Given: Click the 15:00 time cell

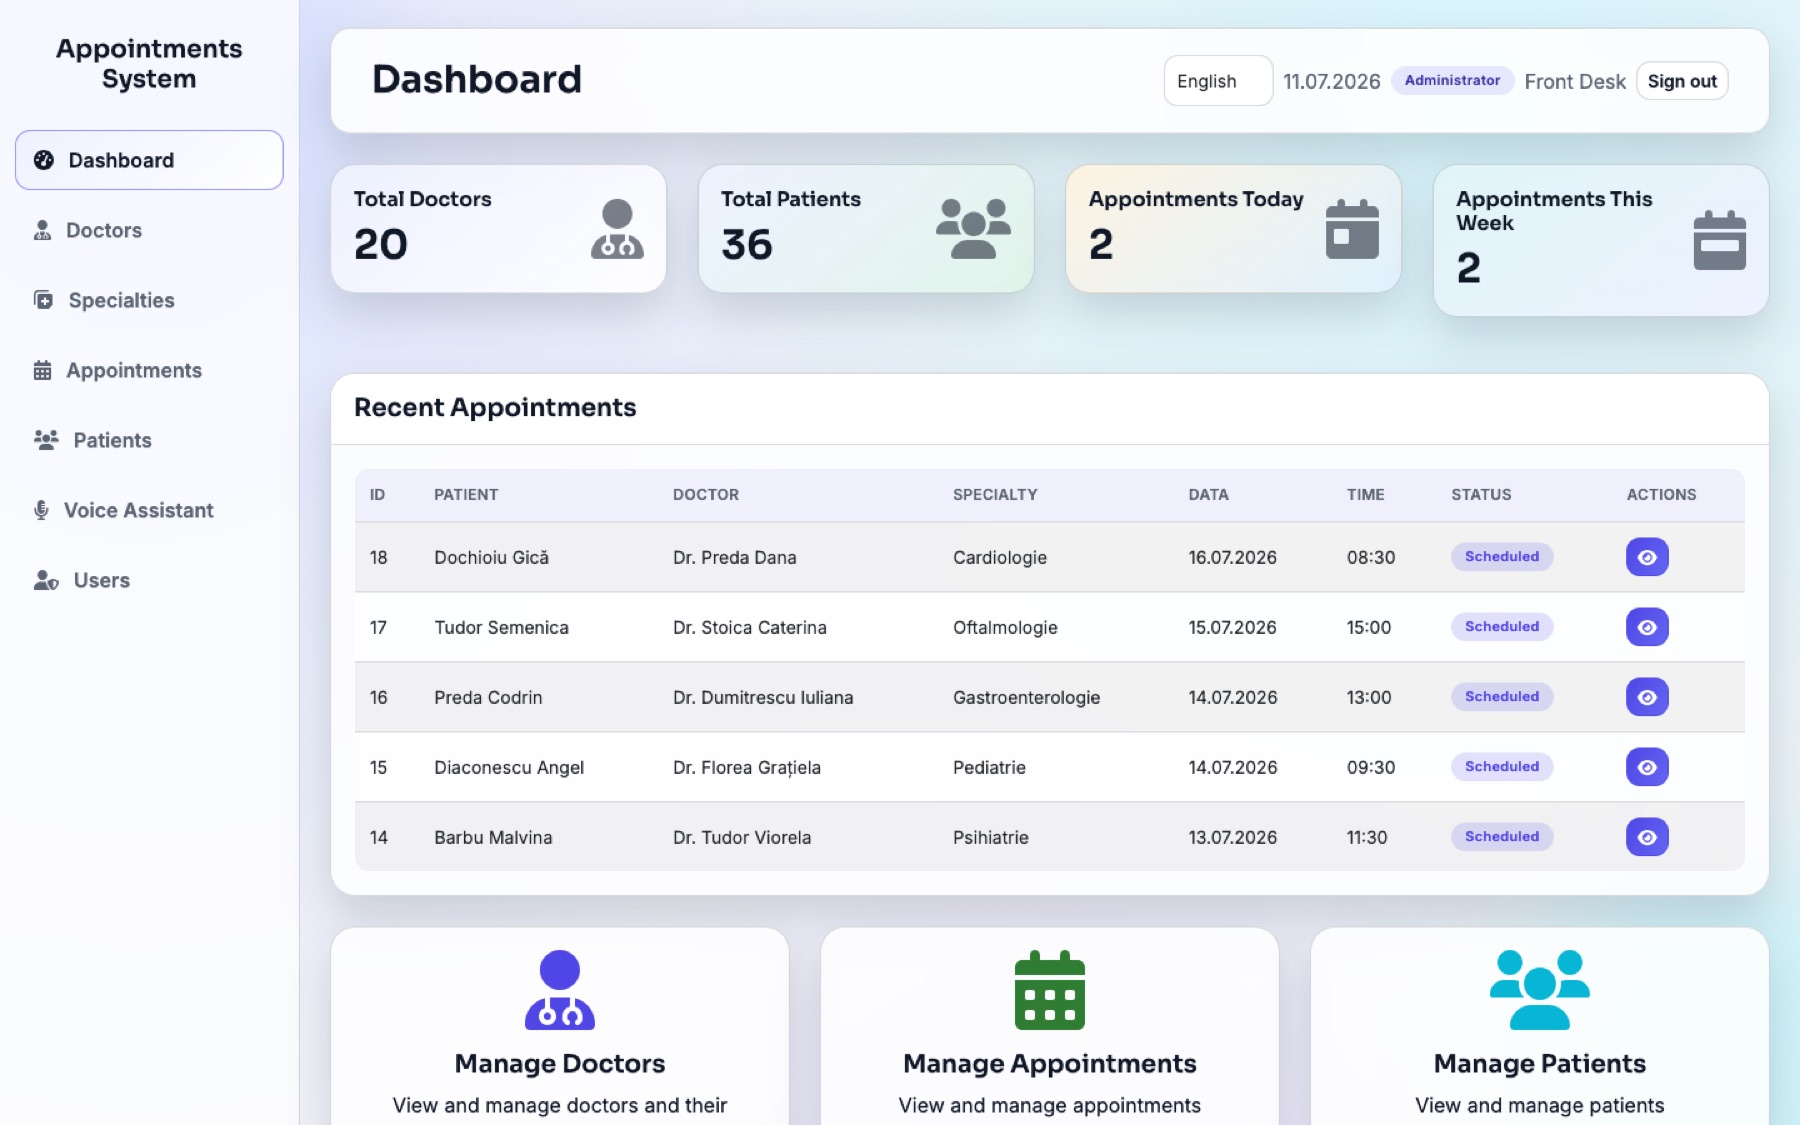Looking at the screenshot, I should 1369,628.
